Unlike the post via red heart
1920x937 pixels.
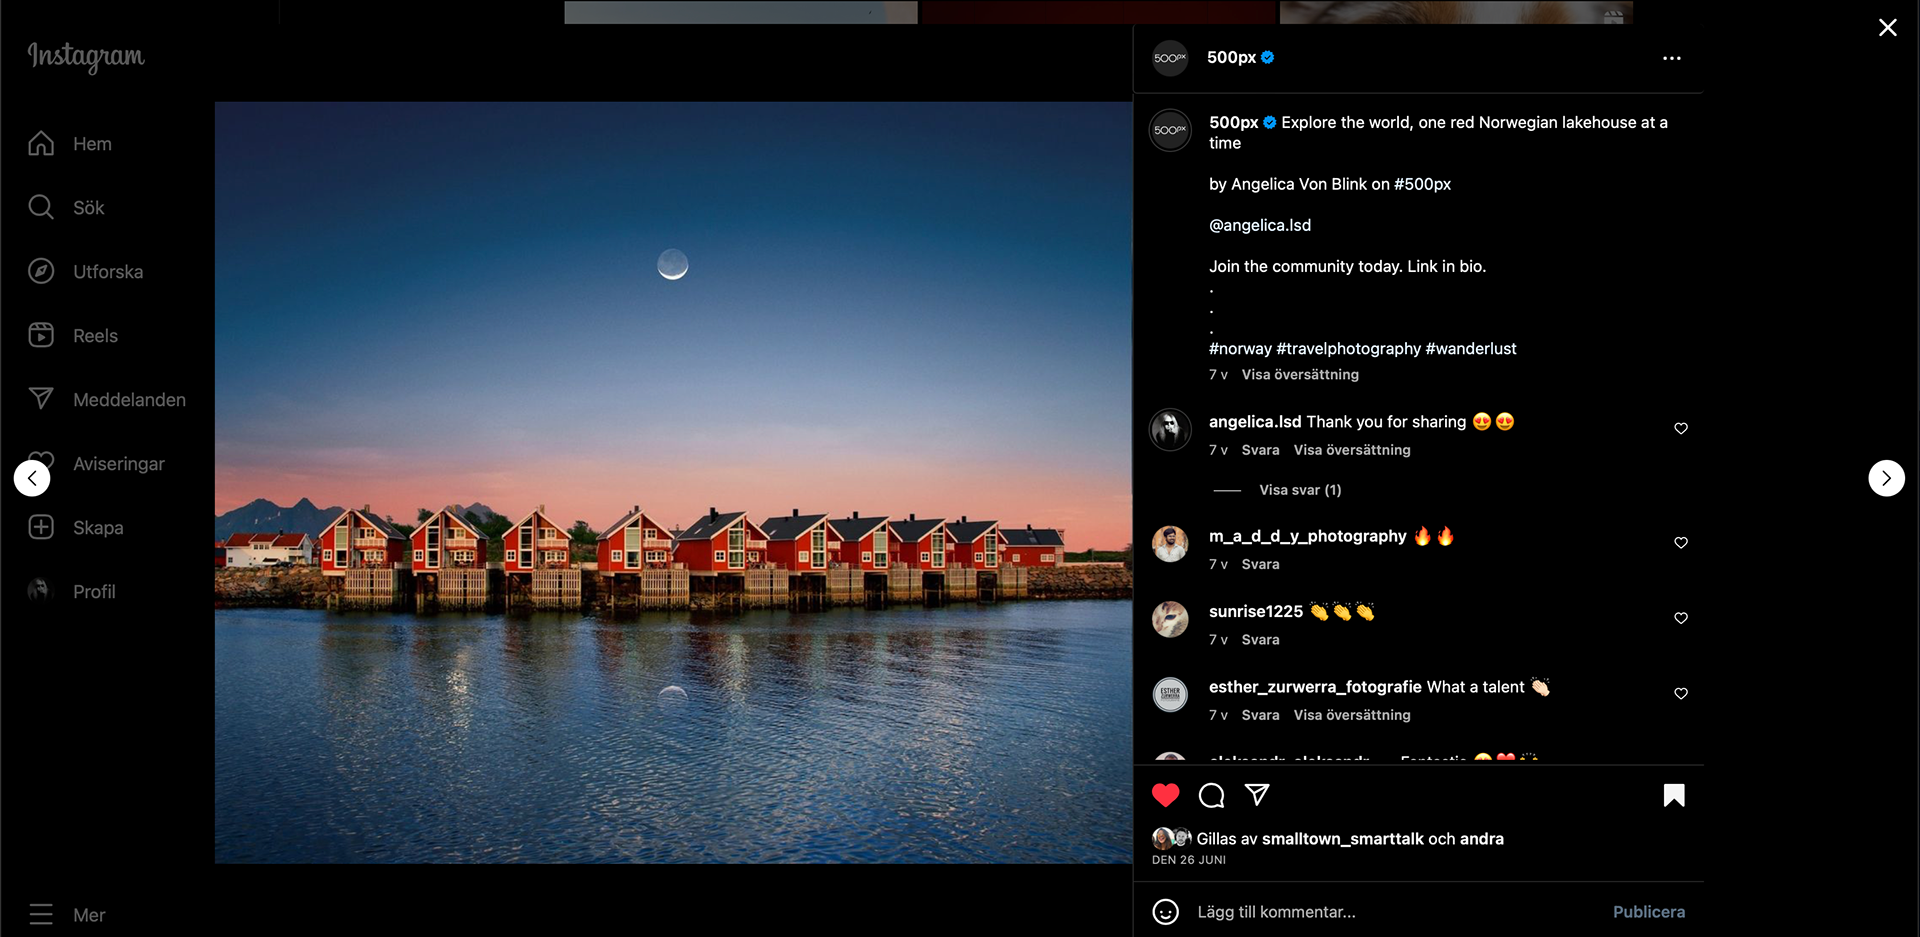point(1165,795)
